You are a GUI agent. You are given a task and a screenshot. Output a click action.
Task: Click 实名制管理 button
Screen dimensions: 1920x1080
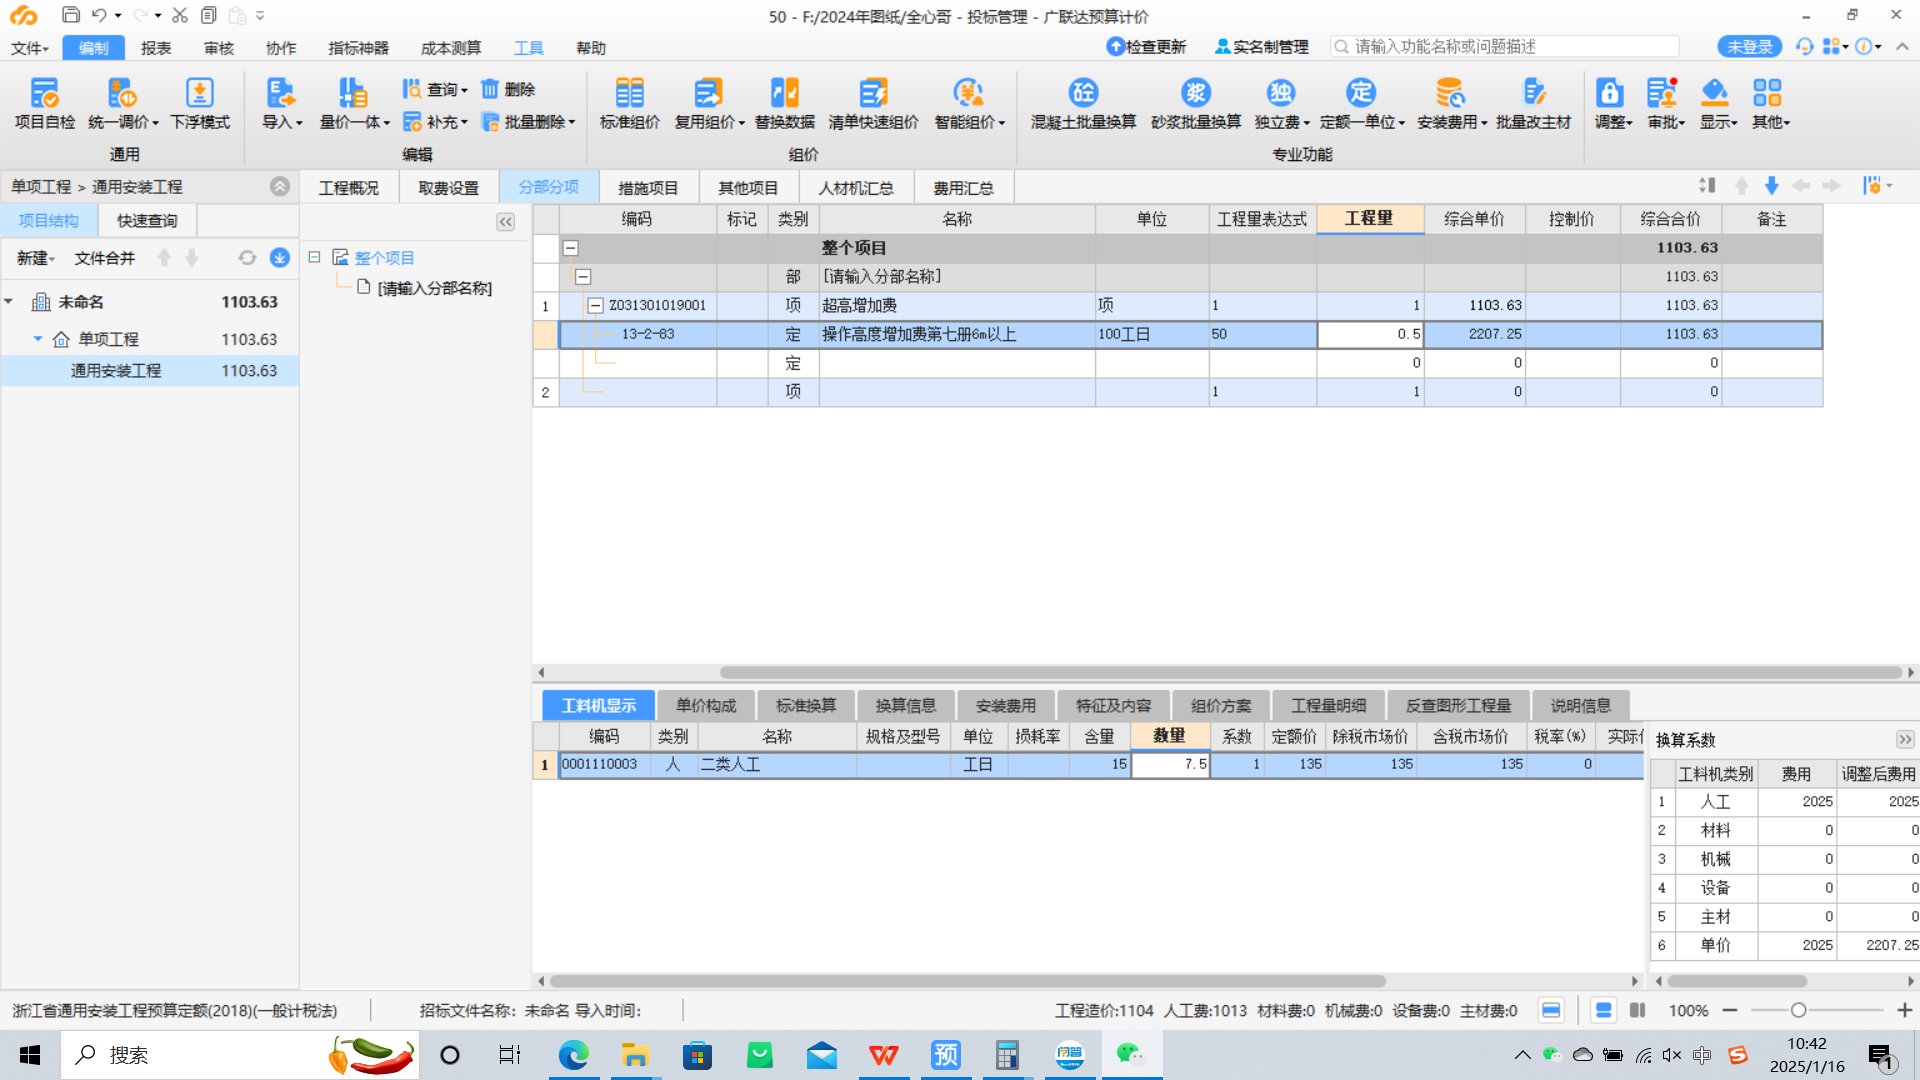point(1261,47)
